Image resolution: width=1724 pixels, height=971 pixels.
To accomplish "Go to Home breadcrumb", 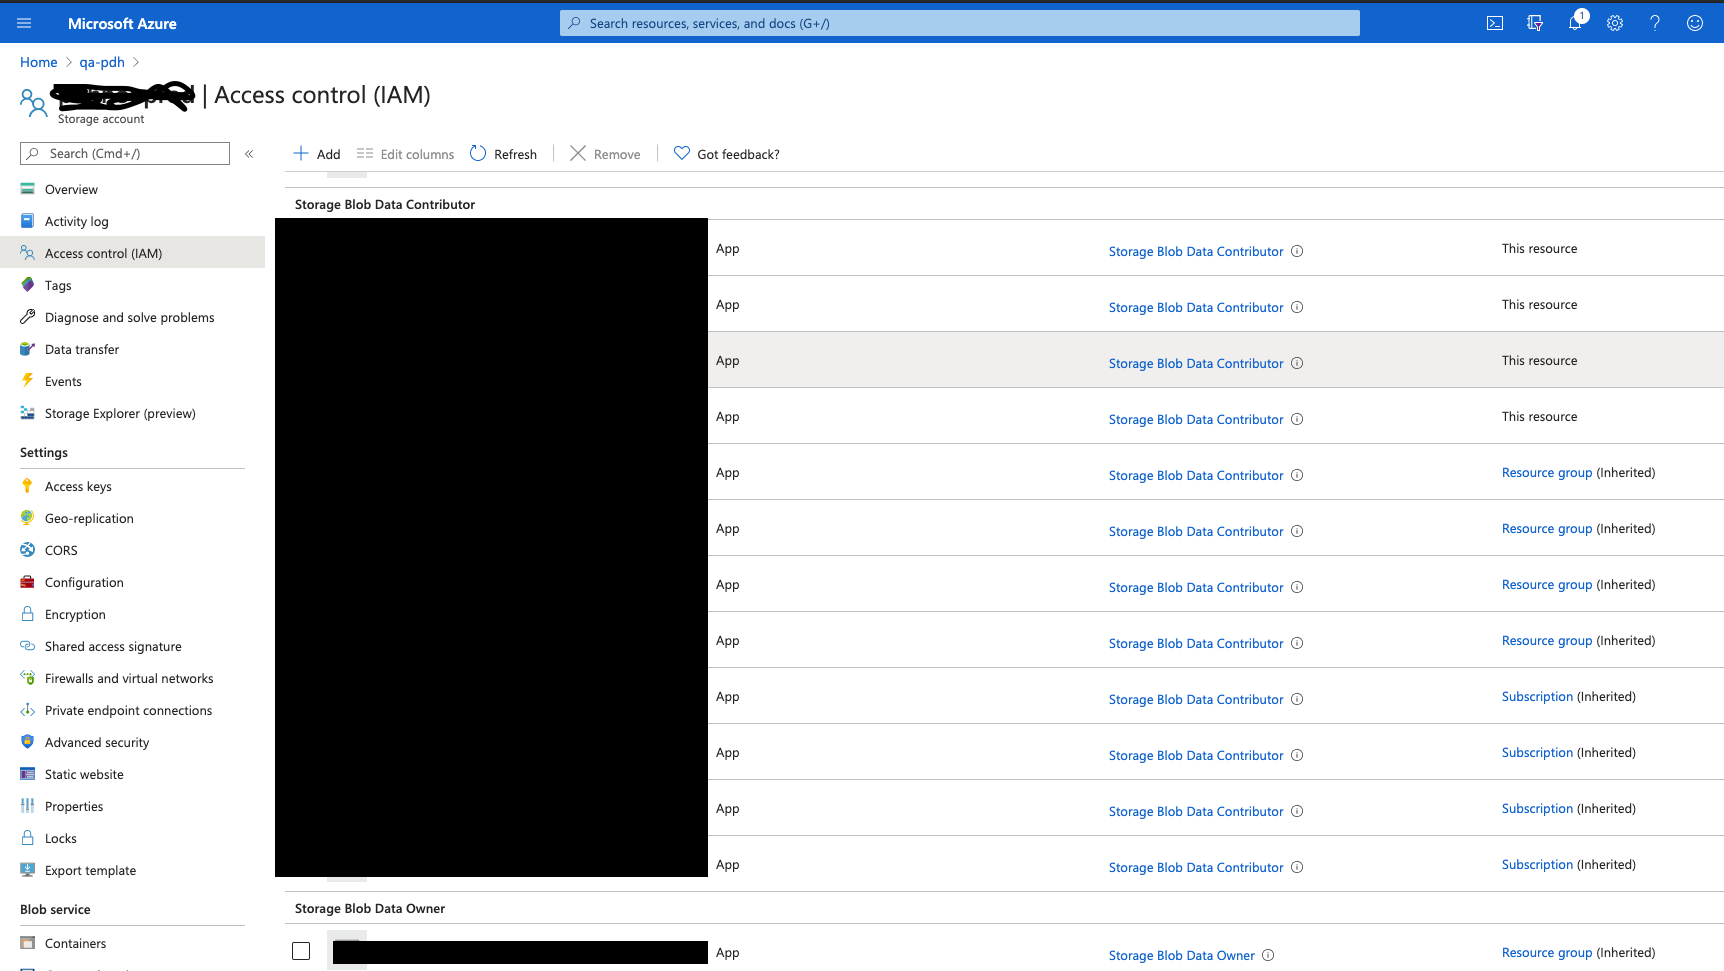I will pyautogui.click(x=39, y=62).
